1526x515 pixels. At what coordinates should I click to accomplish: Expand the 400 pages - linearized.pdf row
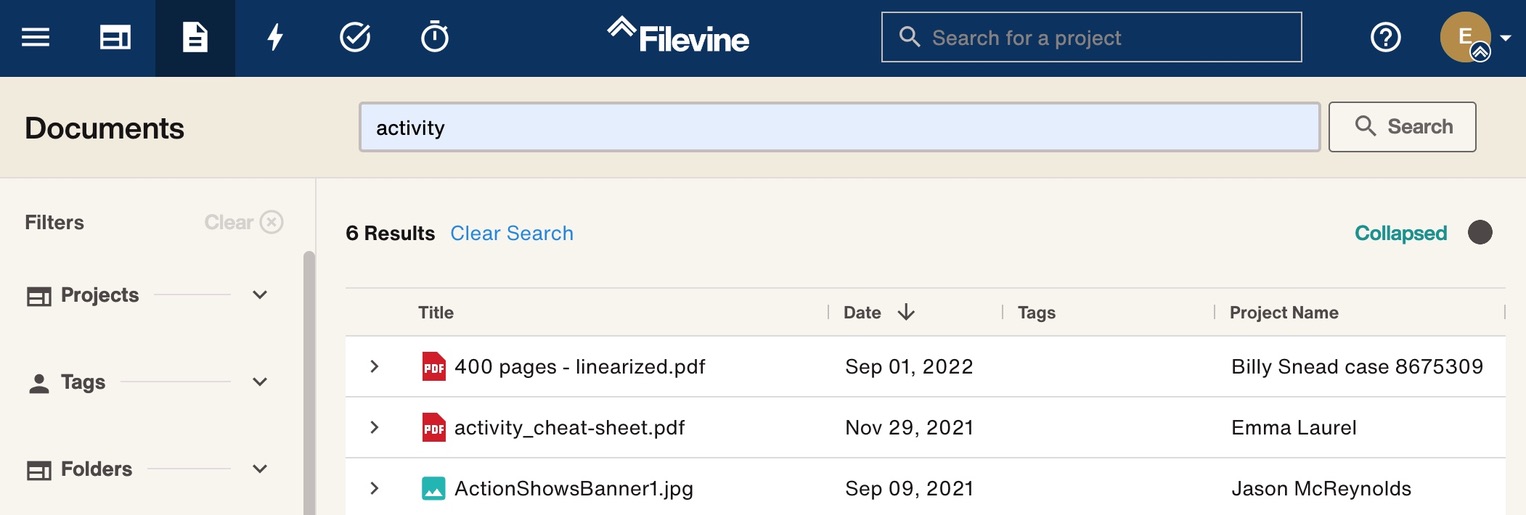375,367
